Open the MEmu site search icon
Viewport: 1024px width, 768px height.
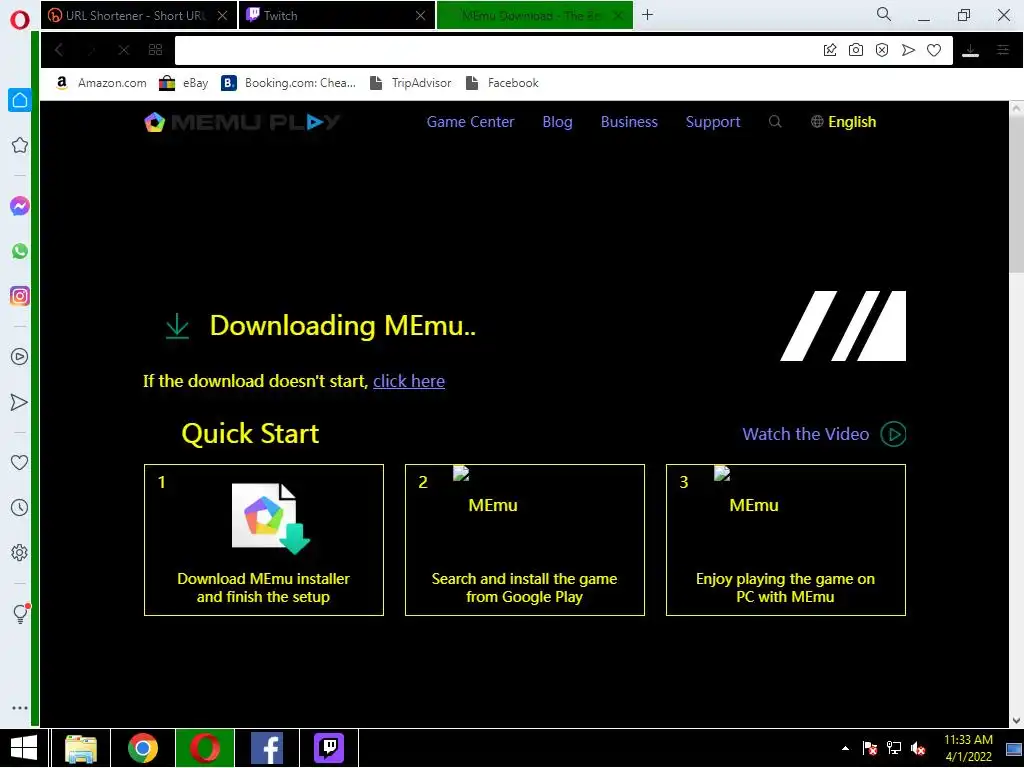775,121
